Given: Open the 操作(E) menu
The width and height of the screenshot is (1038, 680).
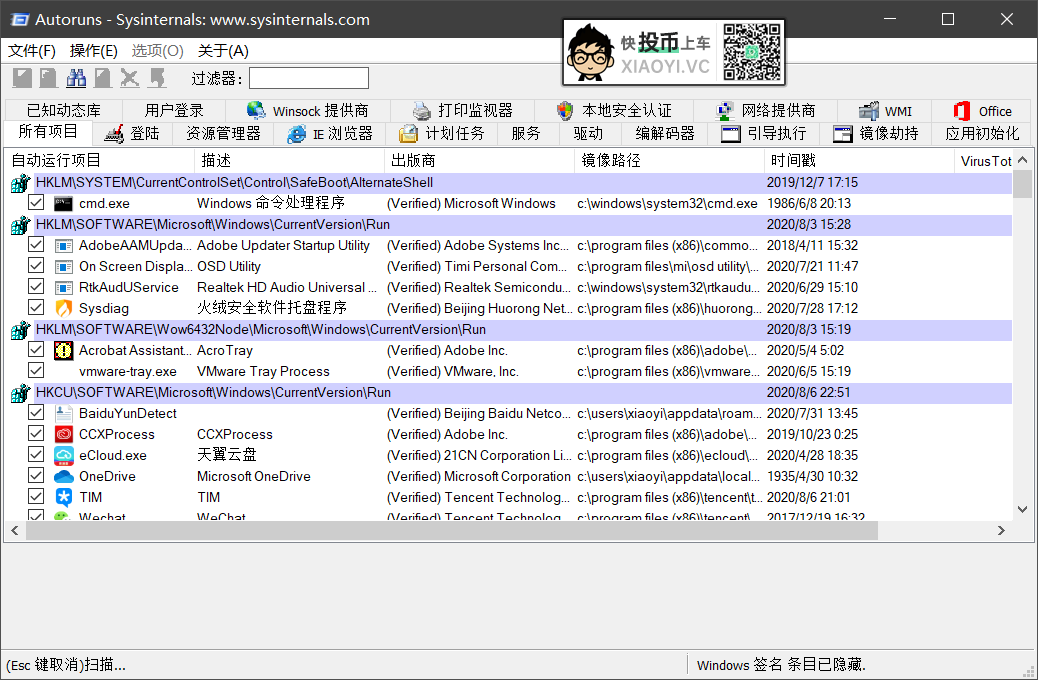Looking at the screenshot, I should 93,51.
